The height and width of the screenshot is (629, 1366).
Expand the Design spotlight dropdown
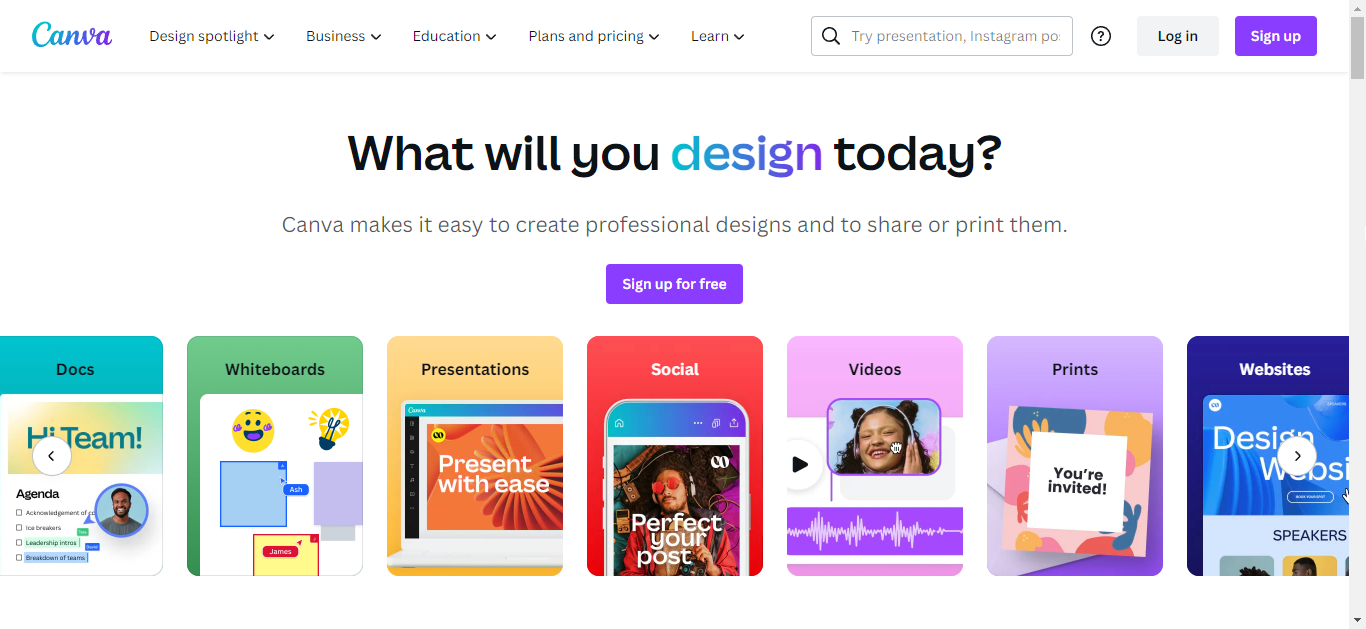(x=211, y=36)
